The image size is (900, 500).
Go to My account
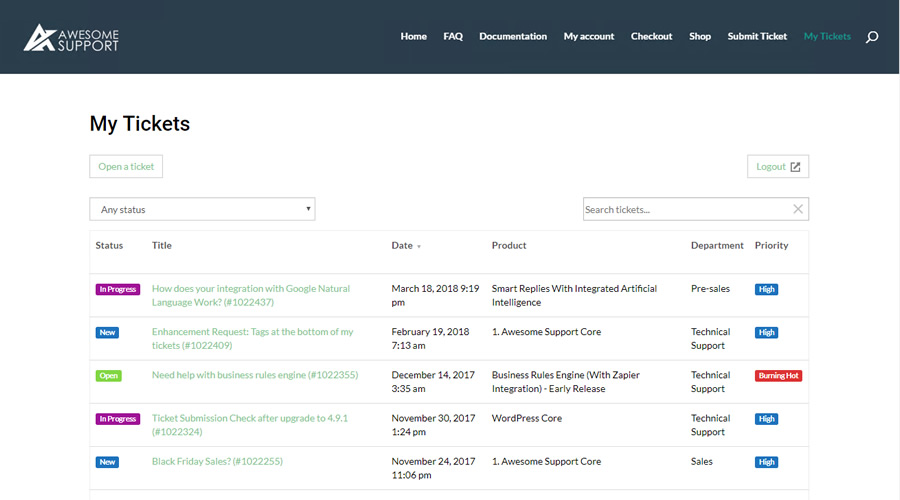pos(589,36)
